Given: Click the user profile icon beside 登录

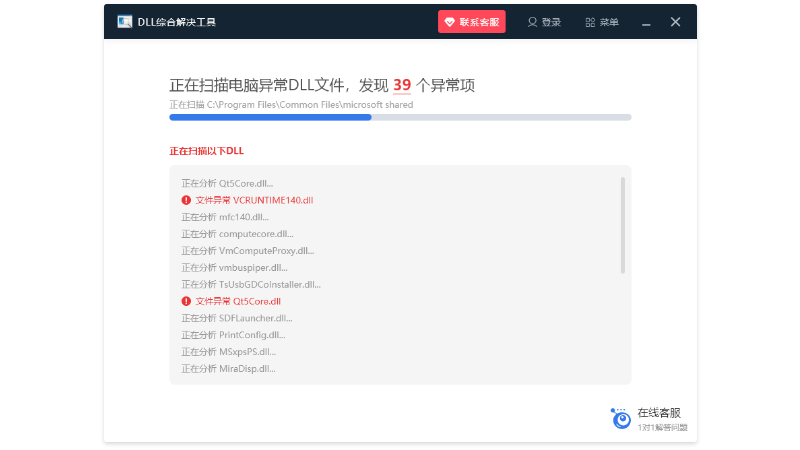Looking at the screenshot, I should click(532, 22).
